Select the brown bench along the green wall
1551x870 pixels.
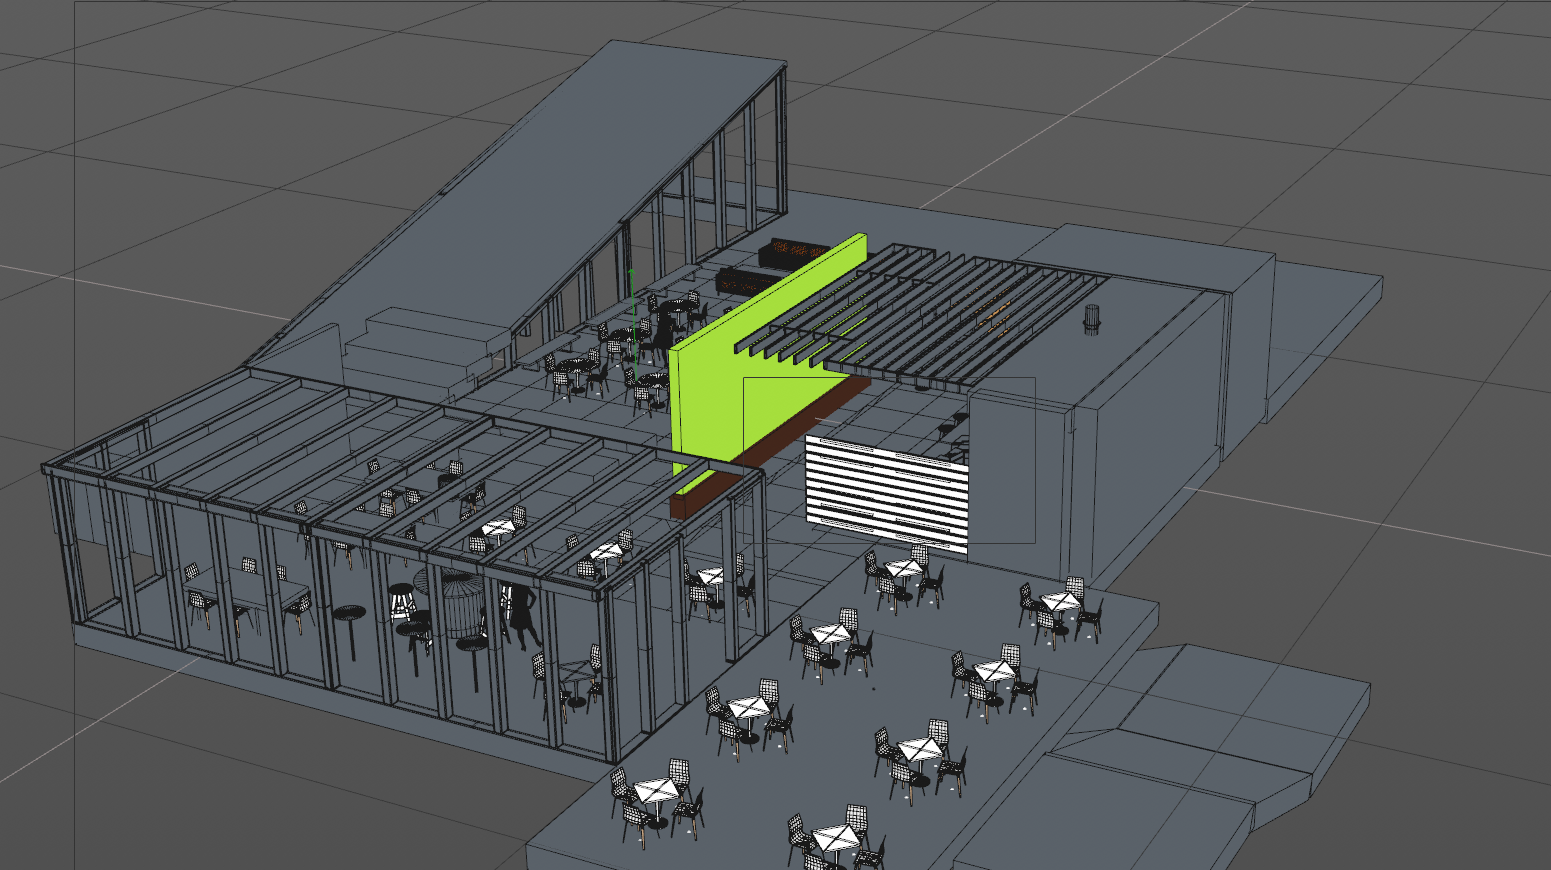(x=770, y=447)
